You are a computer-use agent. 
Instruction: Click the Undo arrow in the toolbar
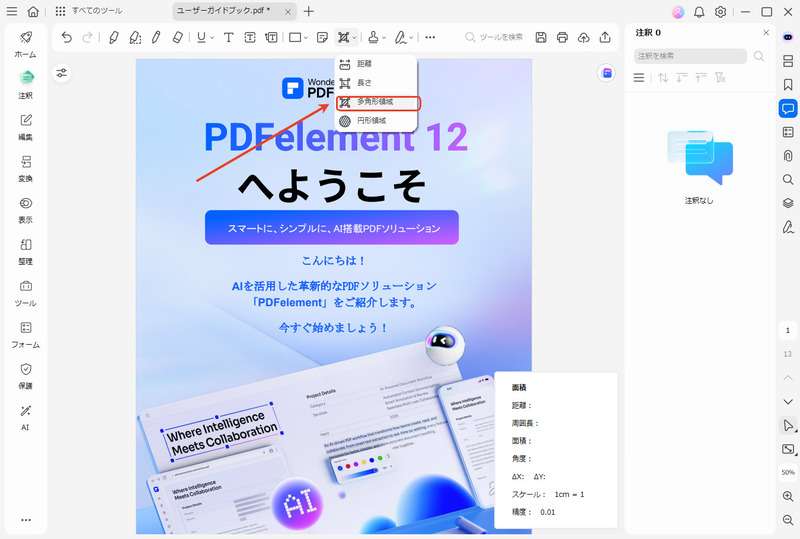(66, 37)
